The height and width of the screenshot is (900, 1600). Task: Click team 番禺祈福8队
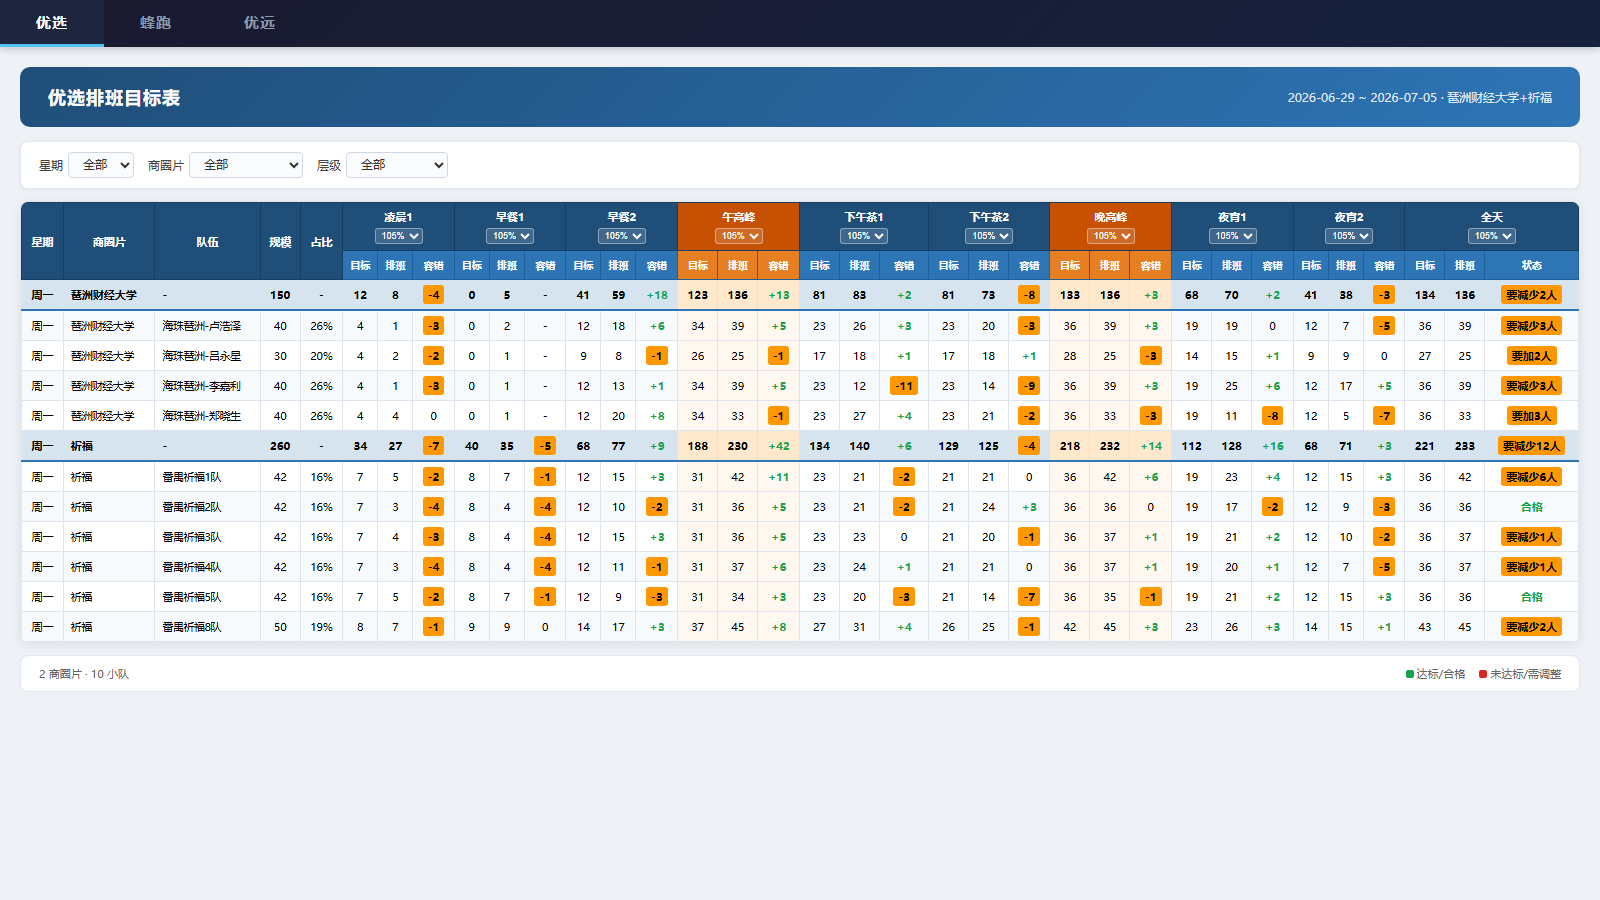click(x=192, y=627)
